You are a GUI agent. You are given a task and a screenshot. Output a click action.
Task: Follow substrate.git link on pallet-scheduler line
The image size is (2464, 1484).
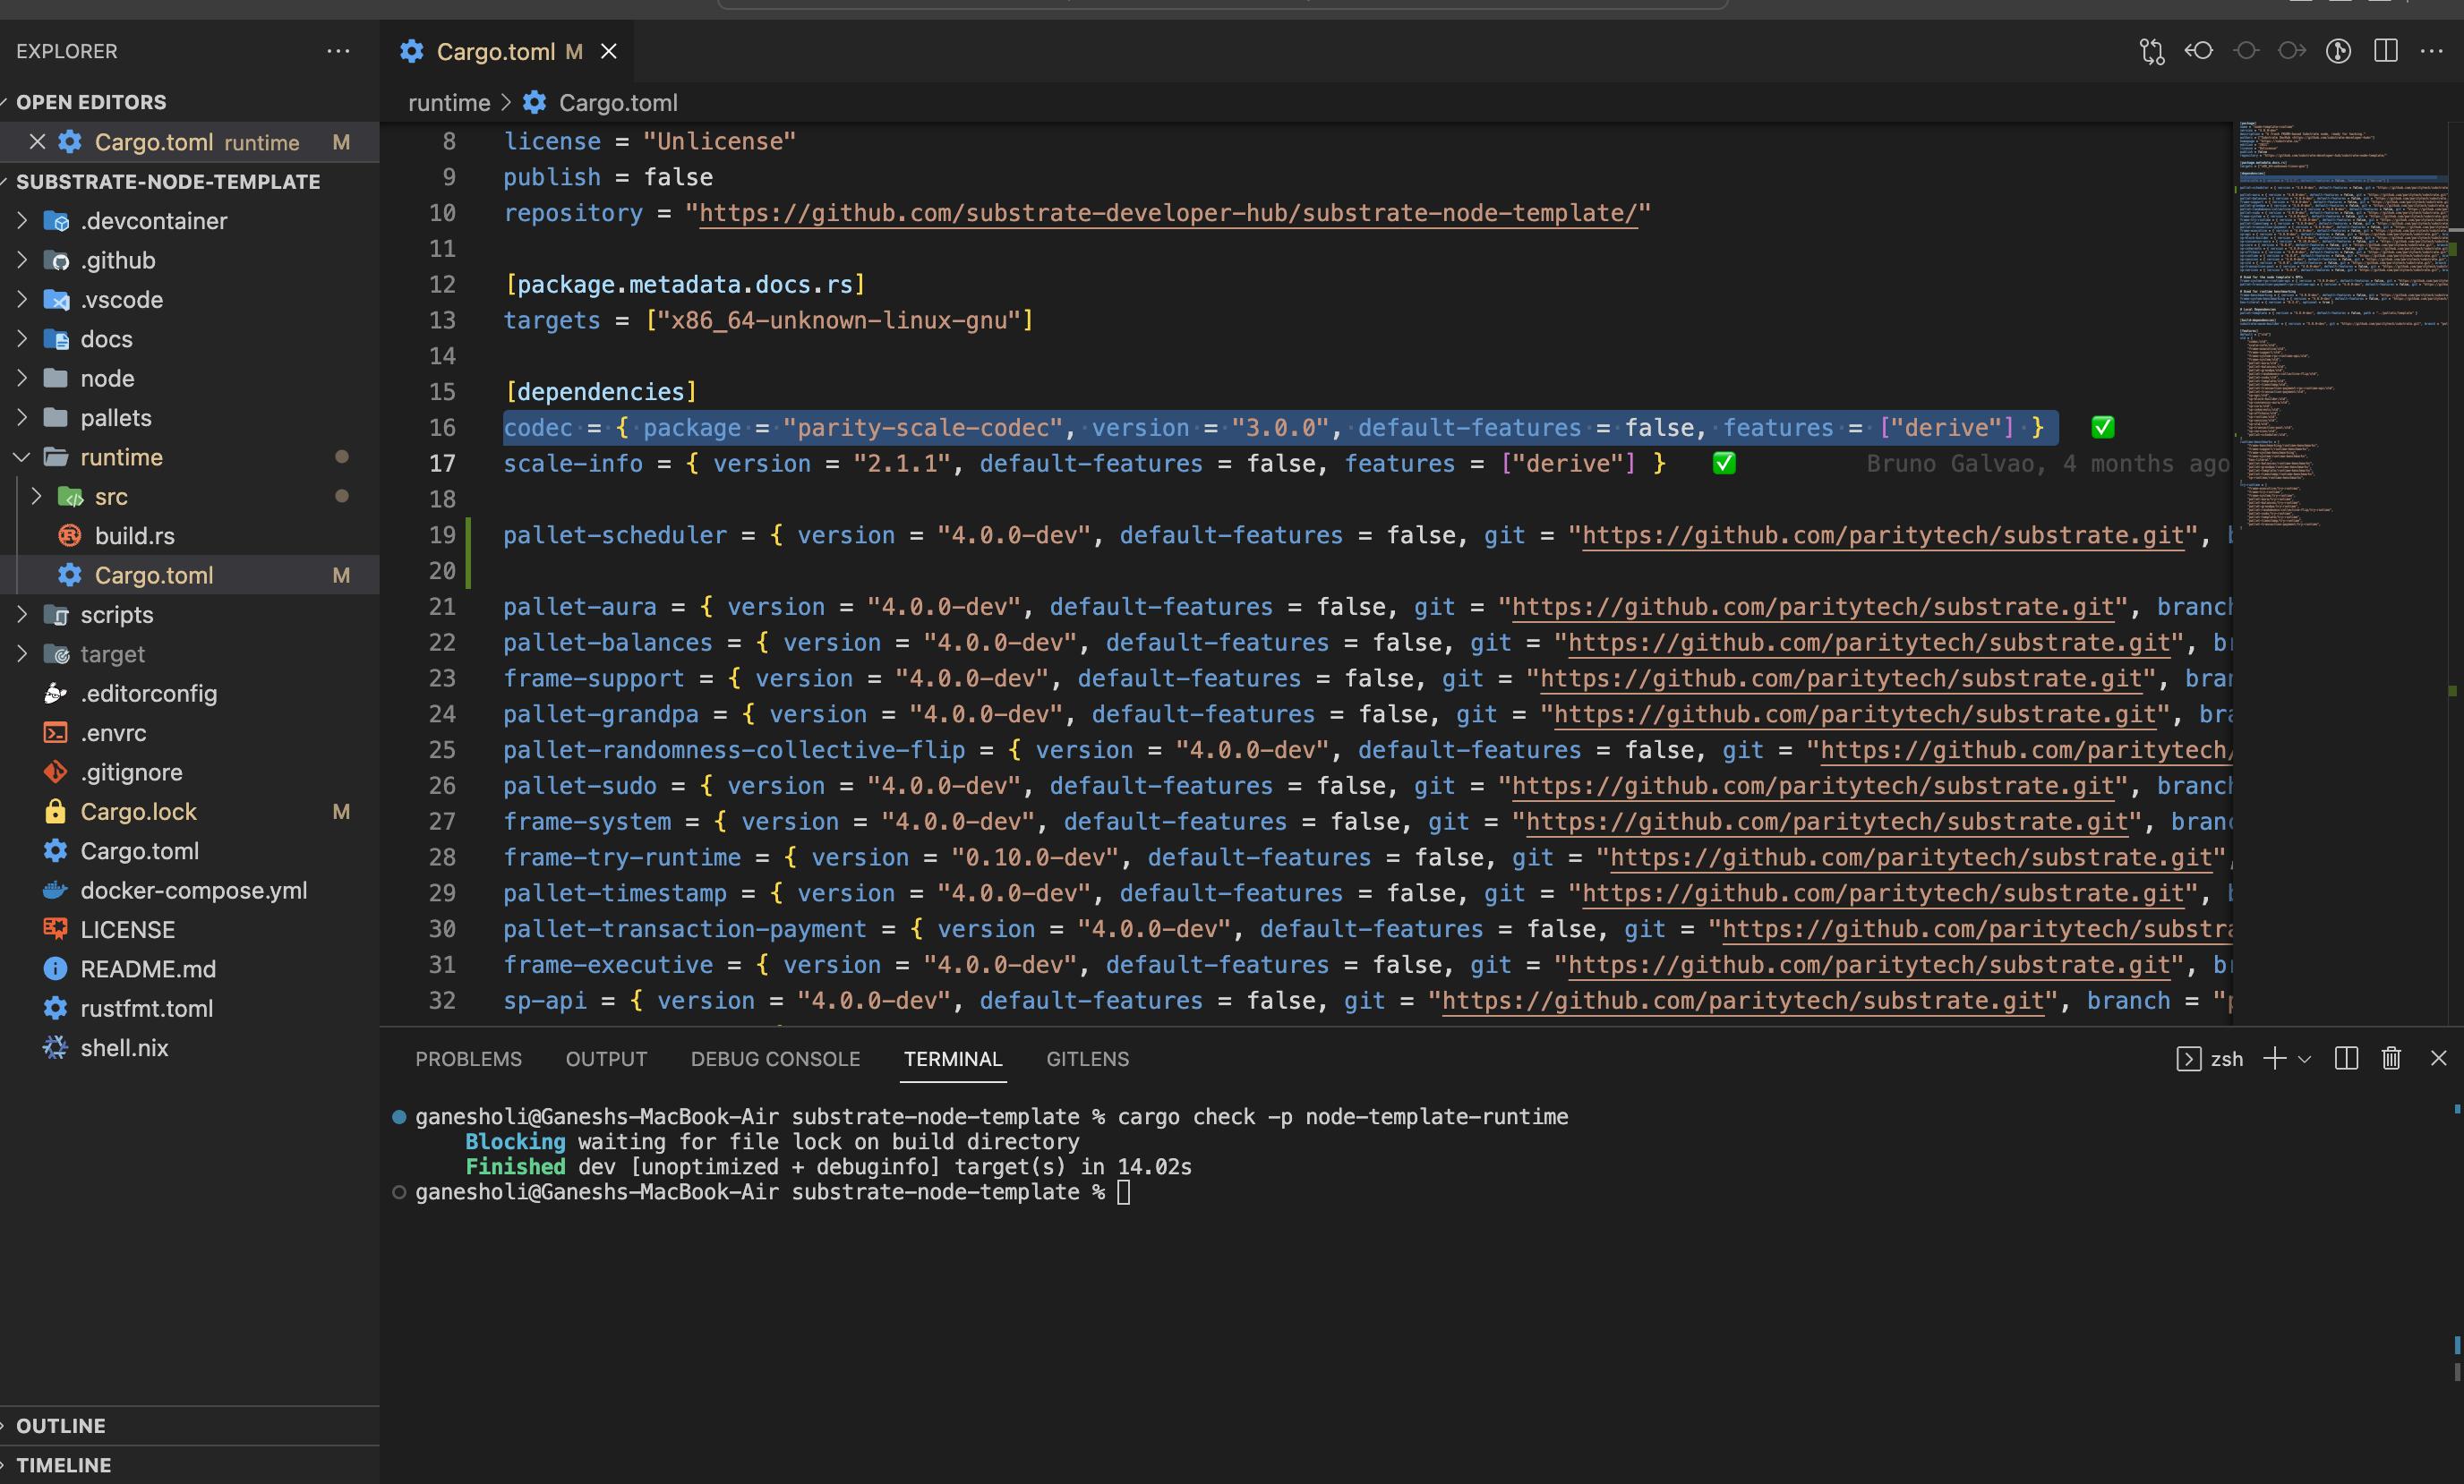click(x=1882, y=535)
